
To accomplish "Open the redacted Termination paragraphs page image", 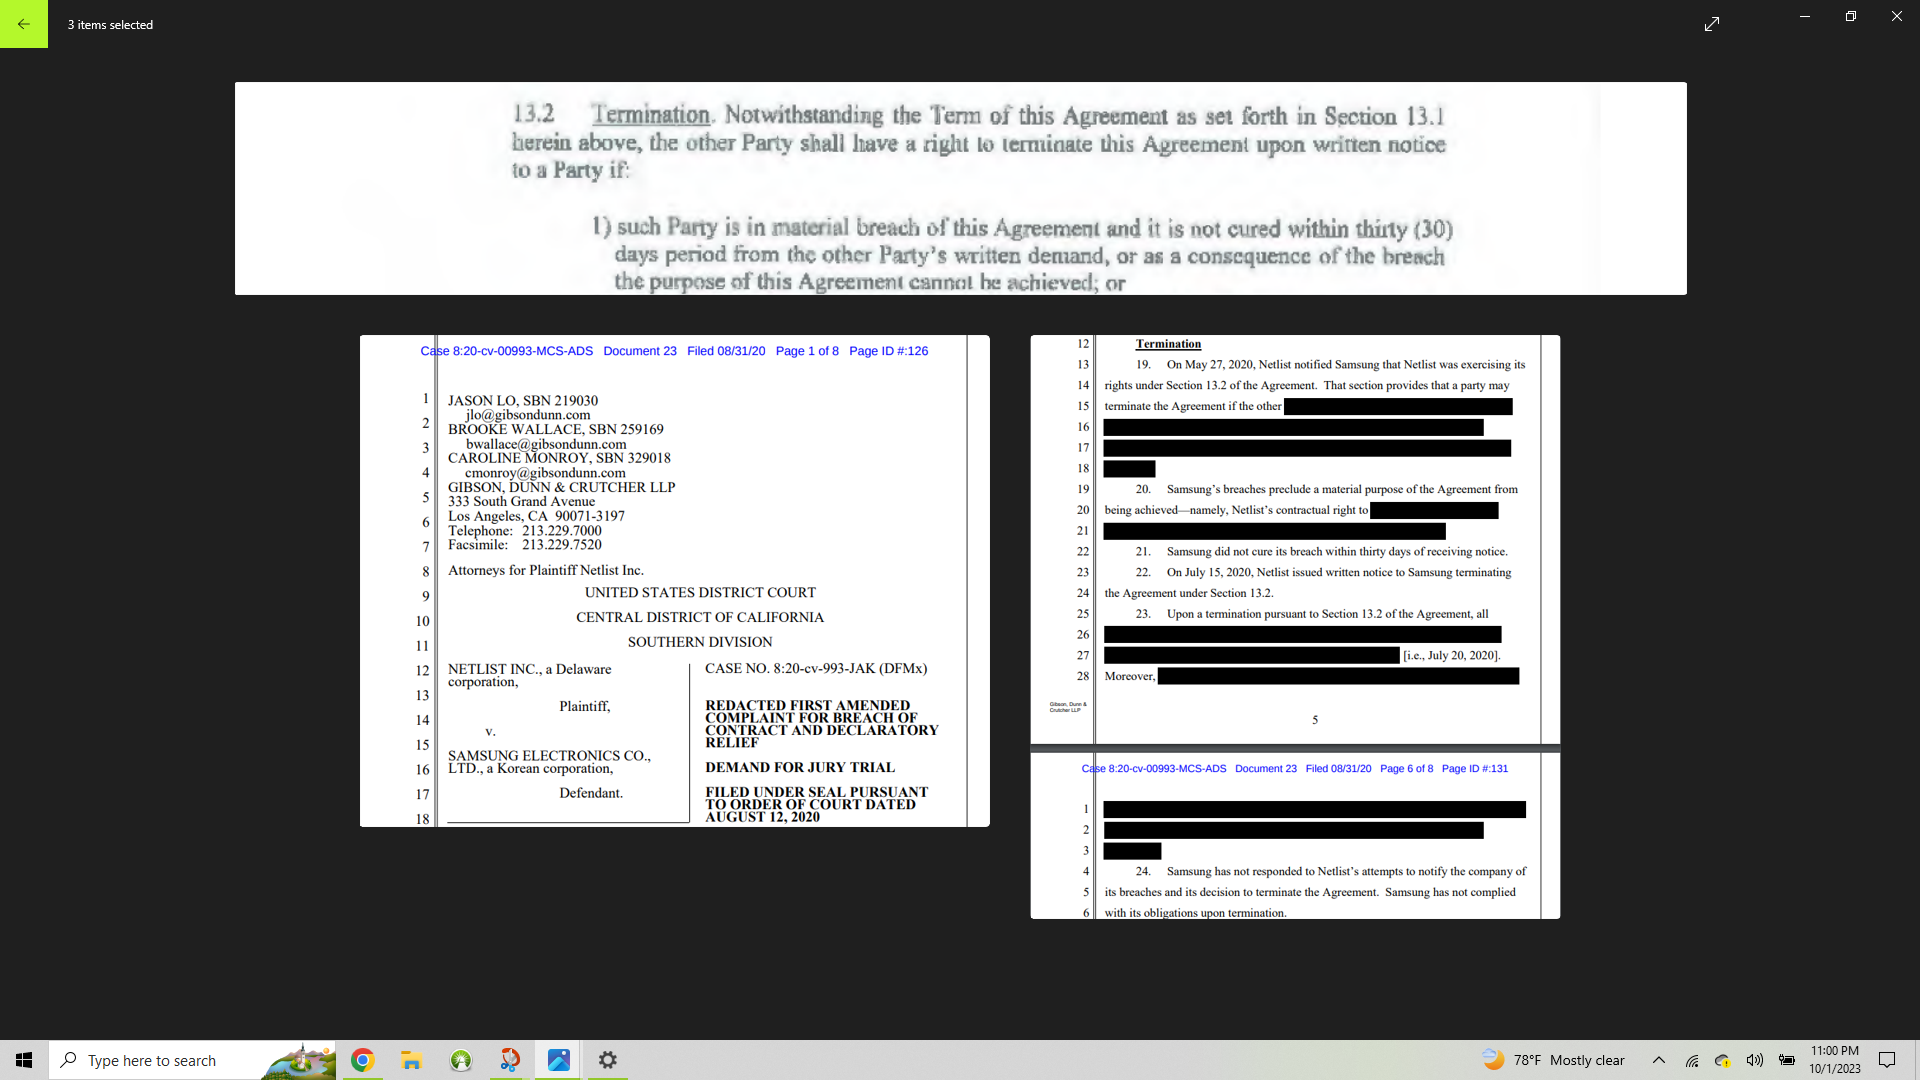I will point(1295,627).
